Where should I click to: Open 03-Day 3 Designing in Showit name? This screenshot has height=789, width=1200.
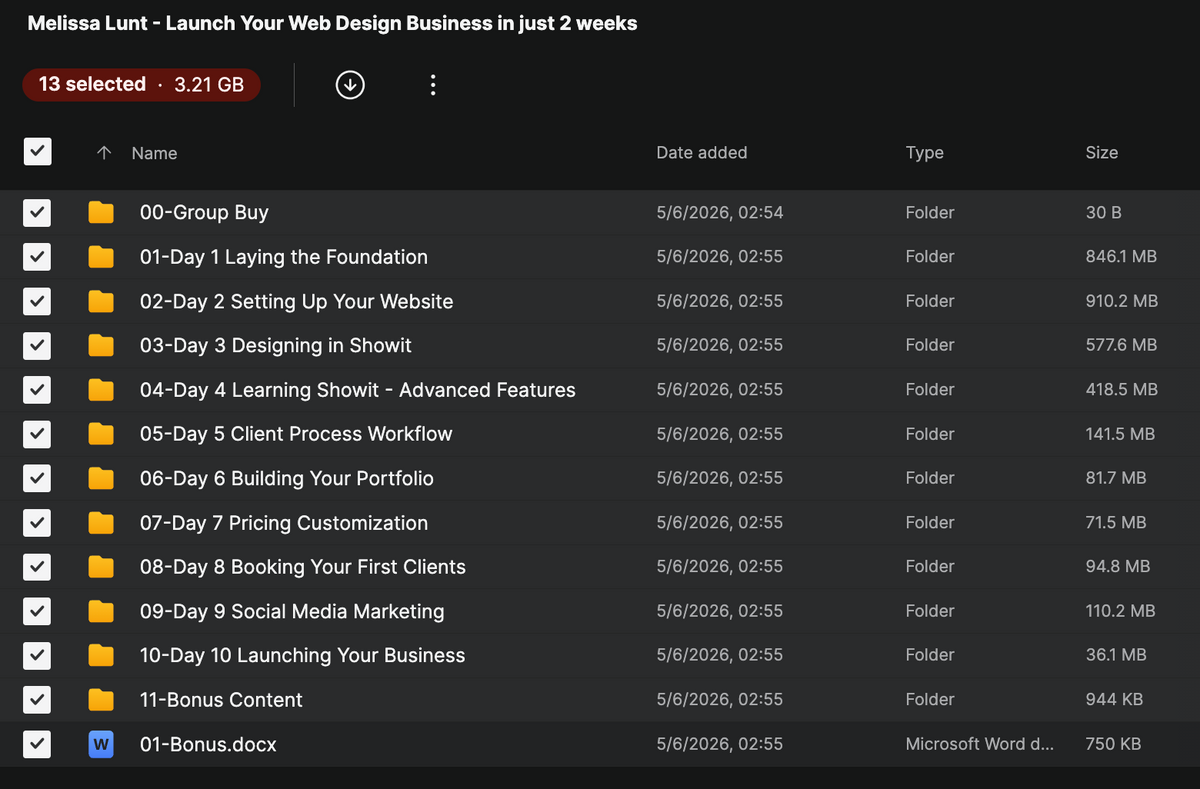(276, 345)
